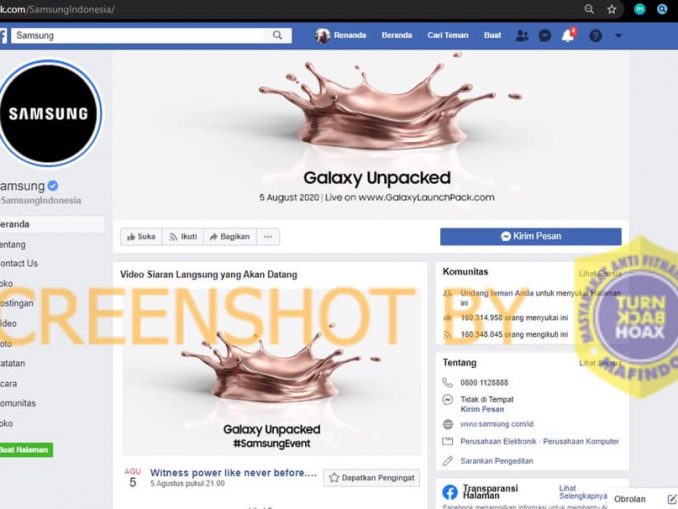Click the Komunitas section heading
The width and height of the screenshot is (678, 509).
pyautogui.click(x=465, y=272)
